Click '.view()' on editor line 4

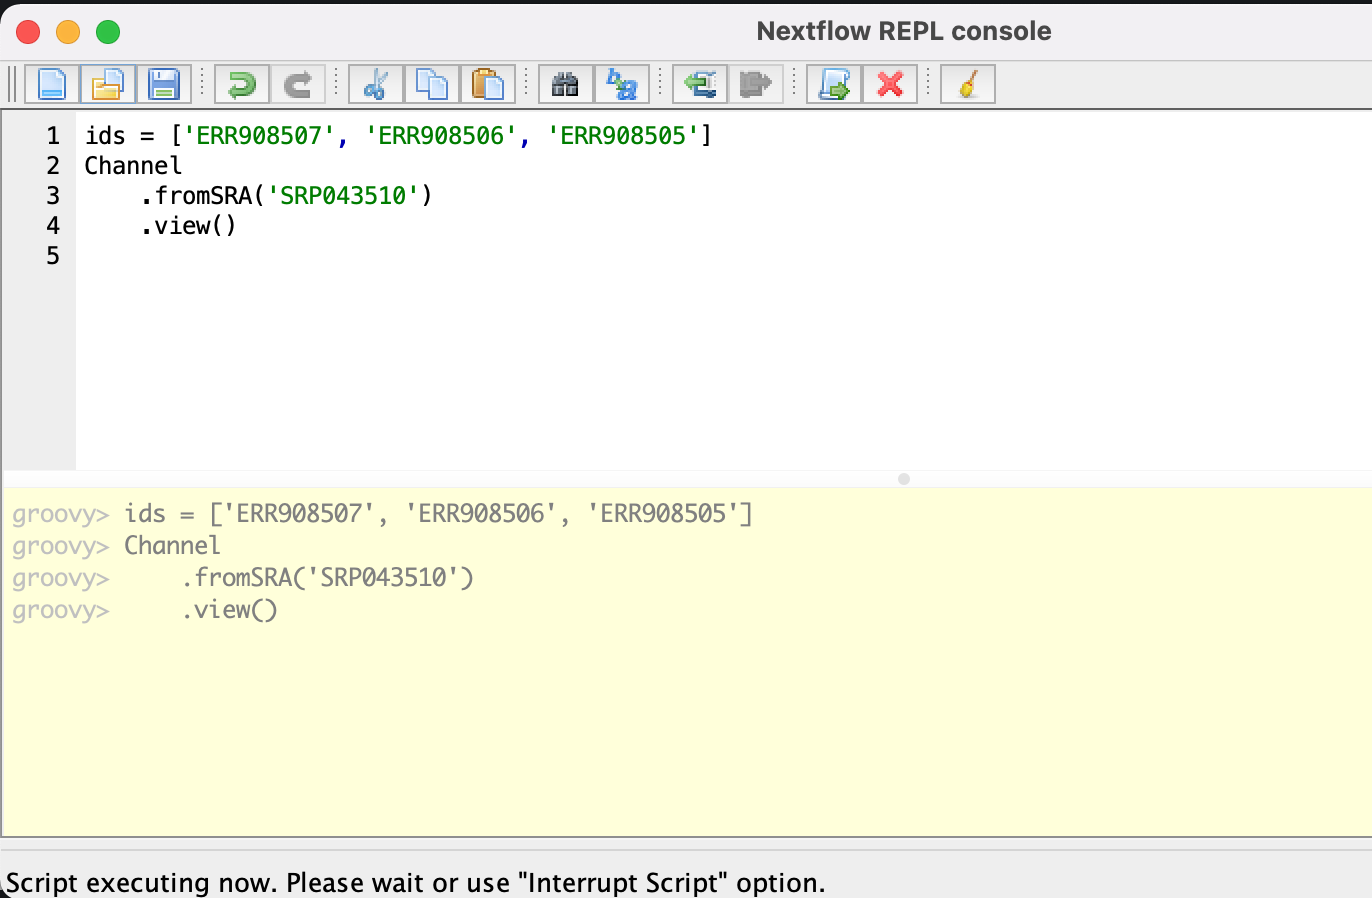tap(188, 225)
